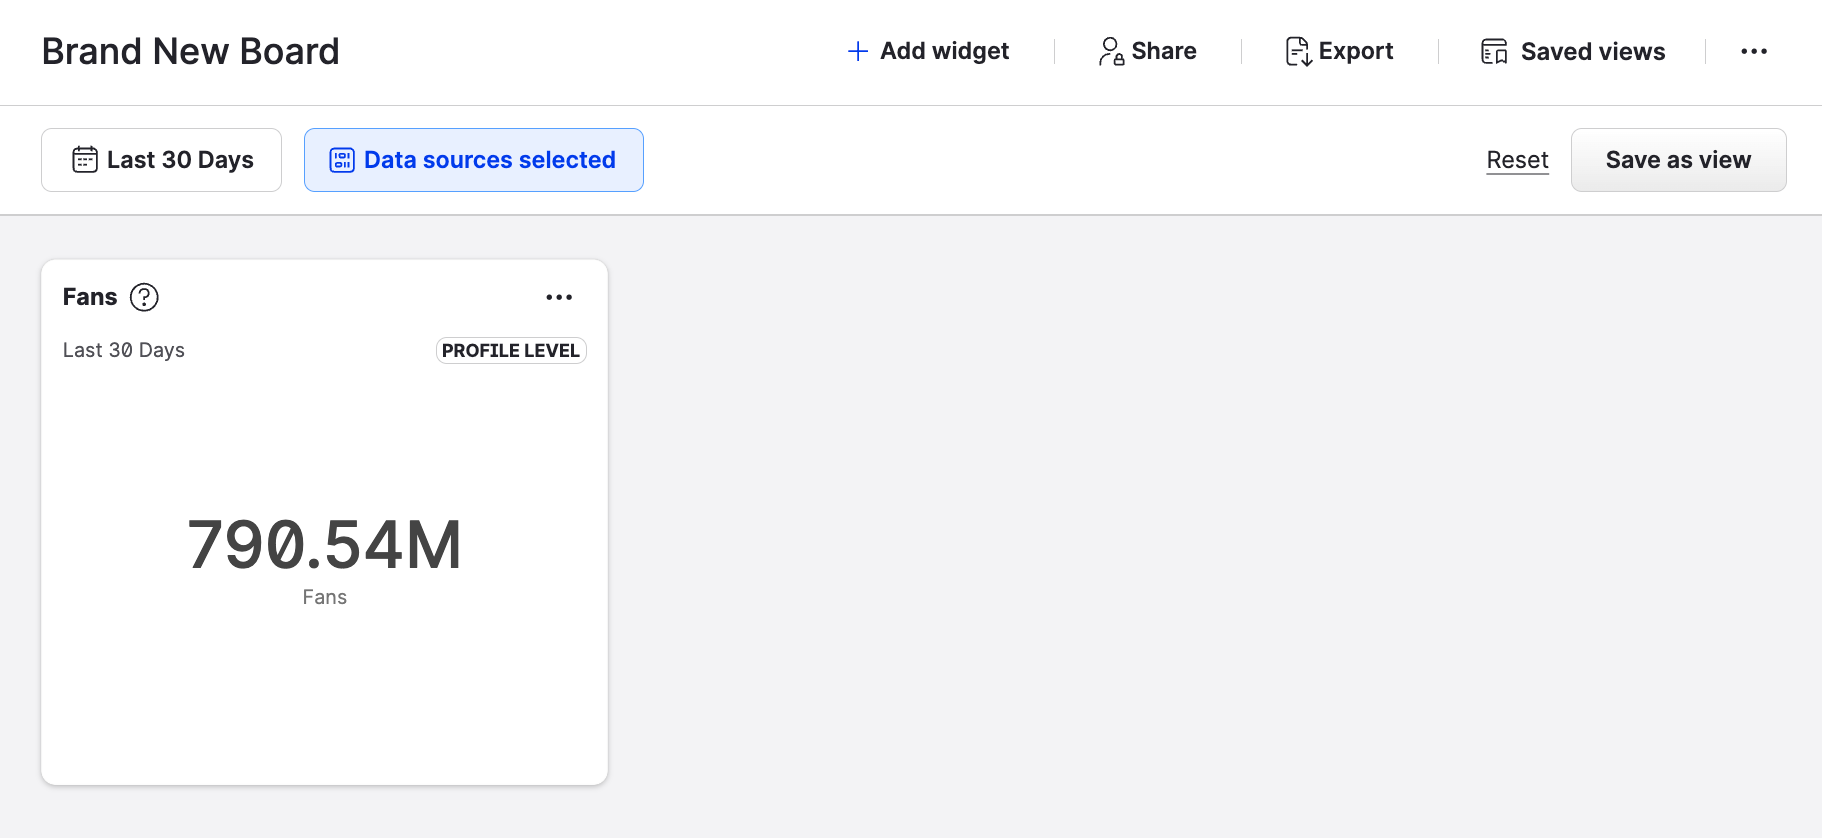Click the Brand New Board title
The width and height of the screenshot is (1822, 838).
click(191, 51)
